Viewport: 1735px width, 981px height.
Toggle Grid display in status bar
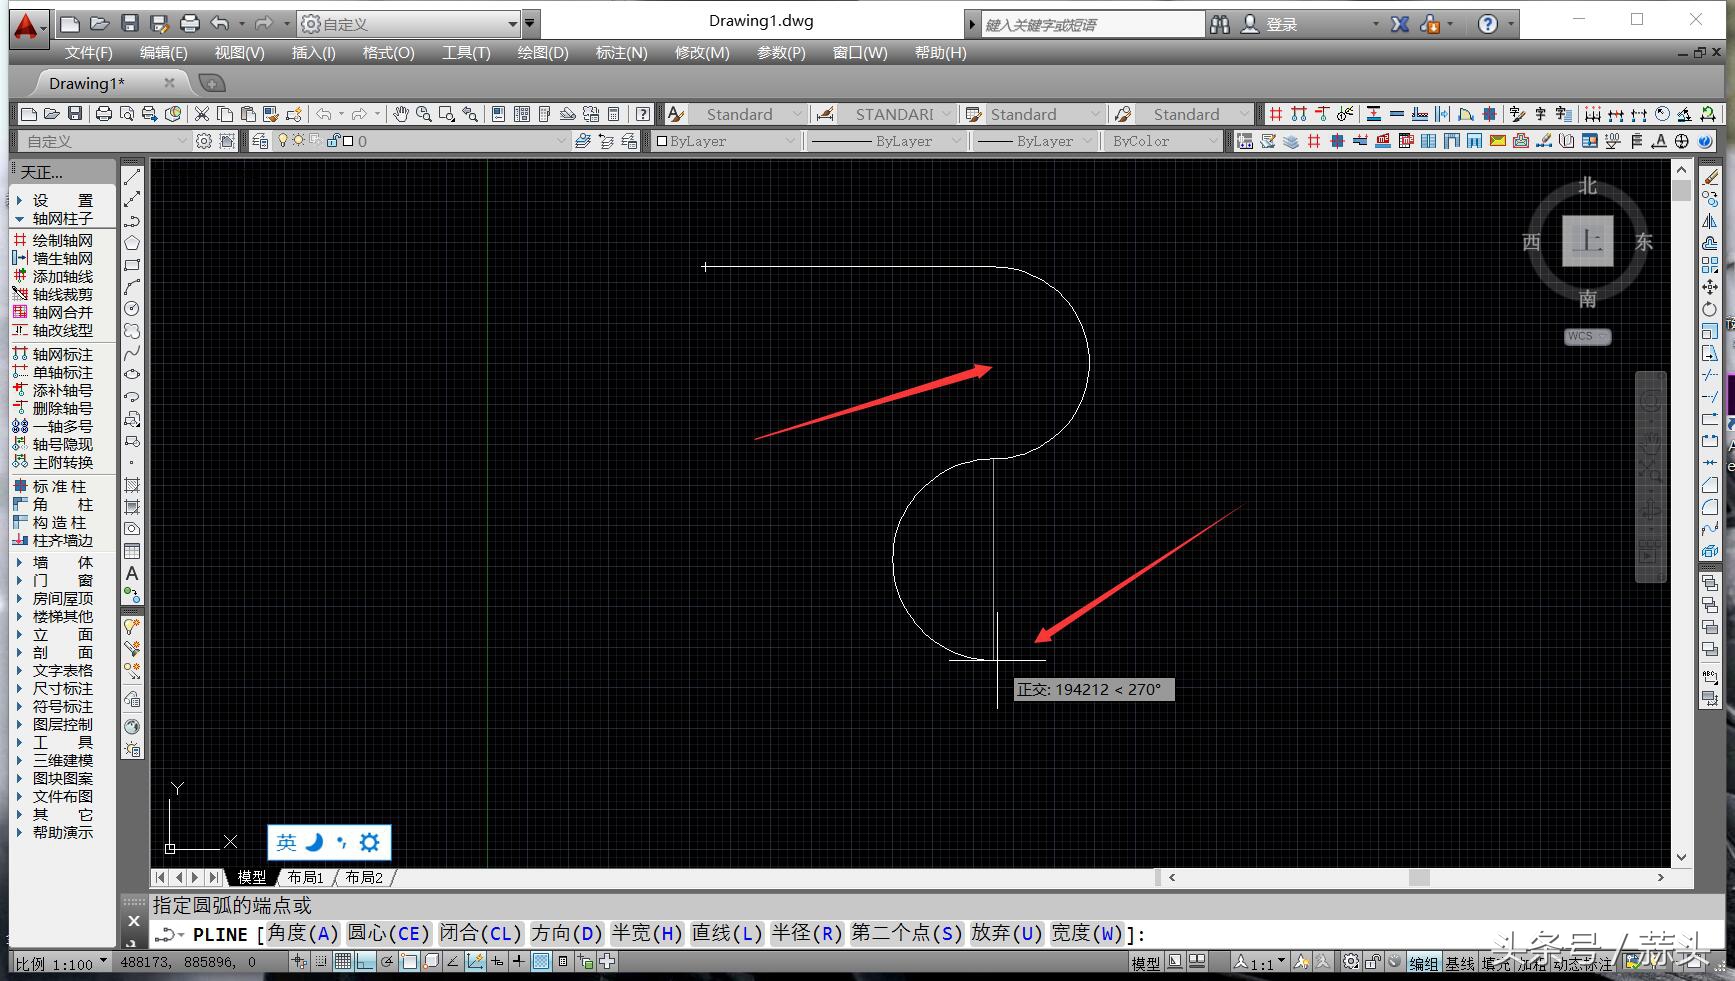pos(343,962)
